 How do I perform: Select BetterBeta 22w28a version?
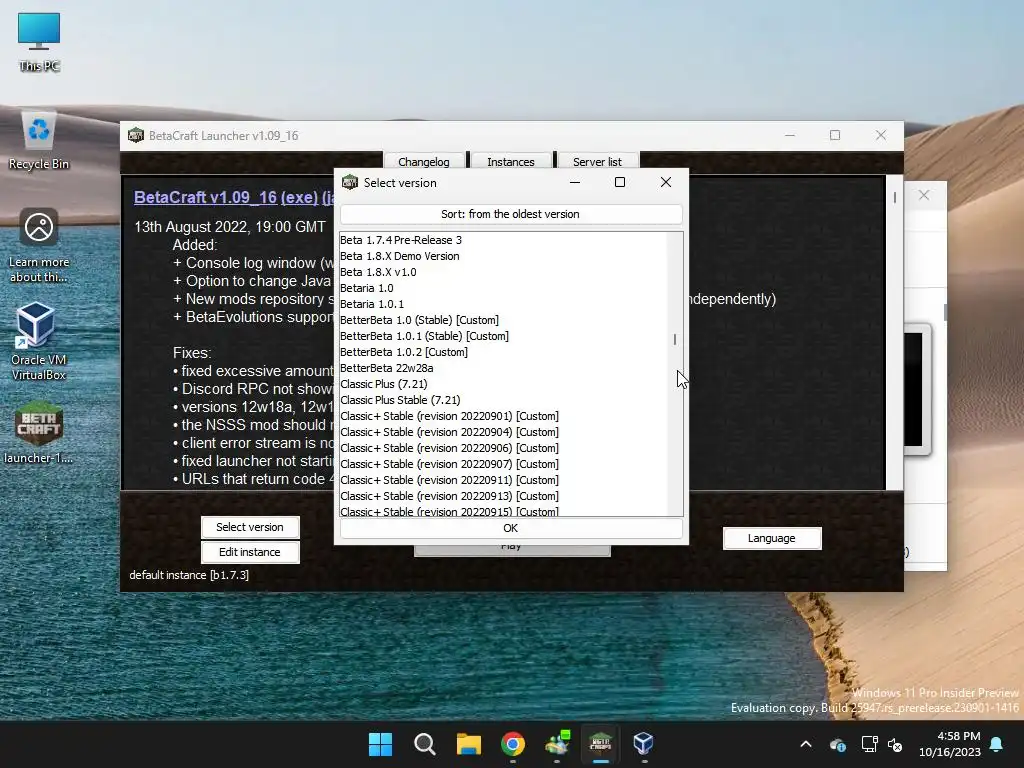[x=503, y=368]
